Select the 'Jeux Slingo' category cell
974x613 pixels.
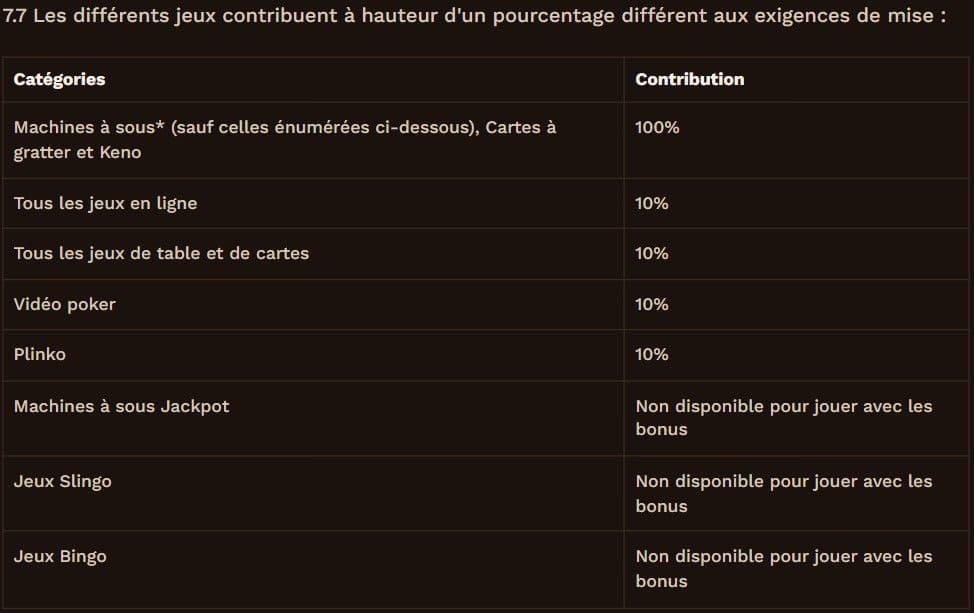(x=63, y=481)
